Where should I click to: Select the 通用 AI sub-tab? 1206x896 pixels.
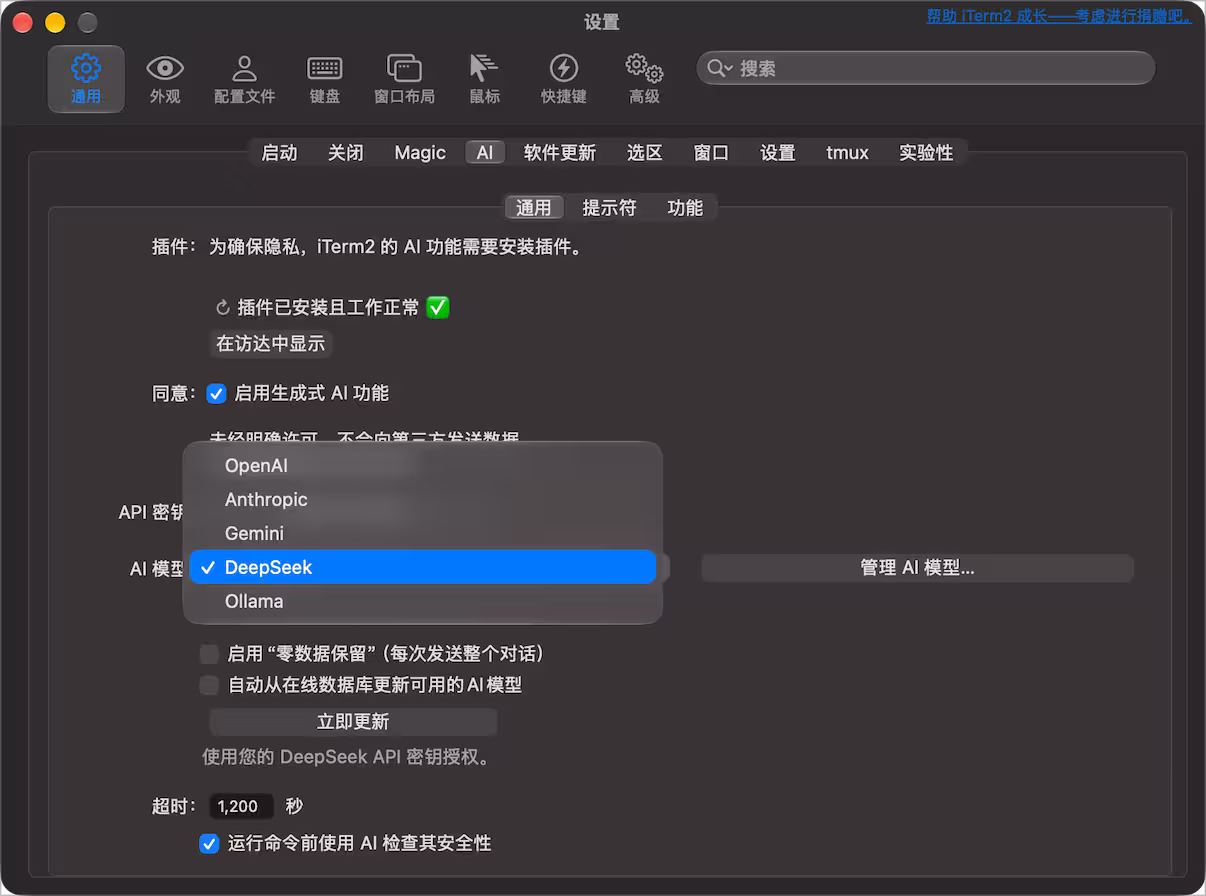(534, 208)
